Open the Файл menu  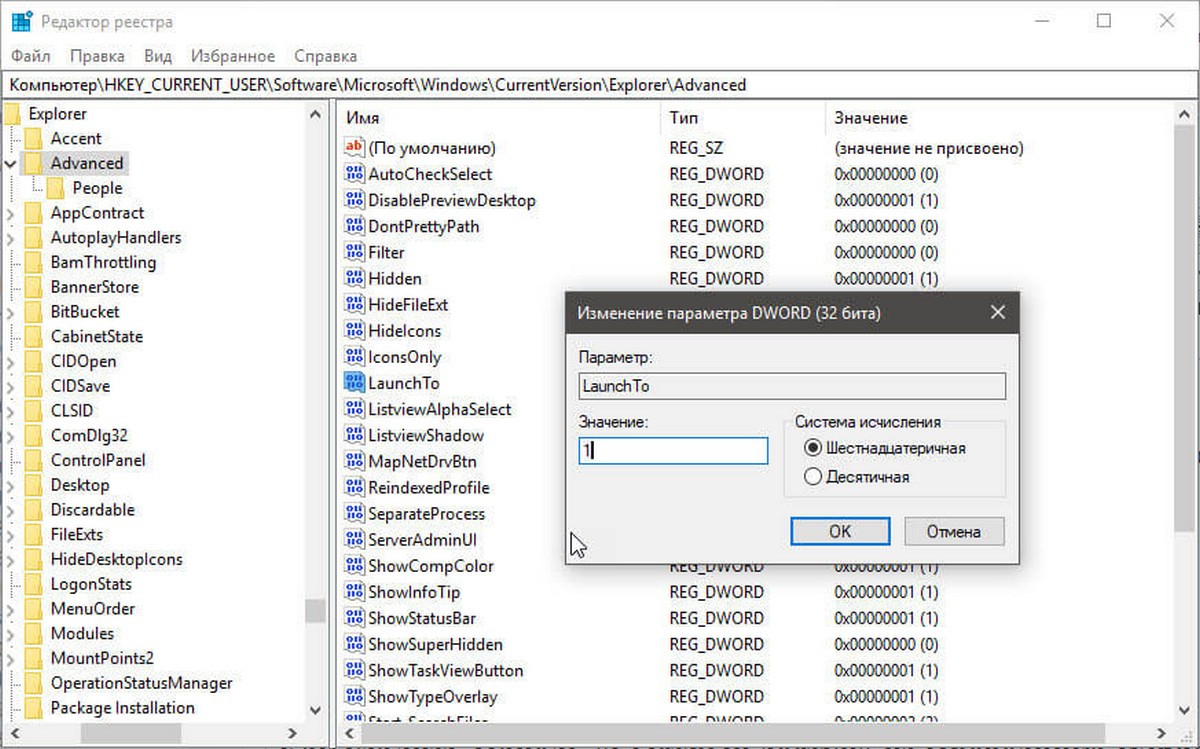pyautogui.click(x=31, y=56)
